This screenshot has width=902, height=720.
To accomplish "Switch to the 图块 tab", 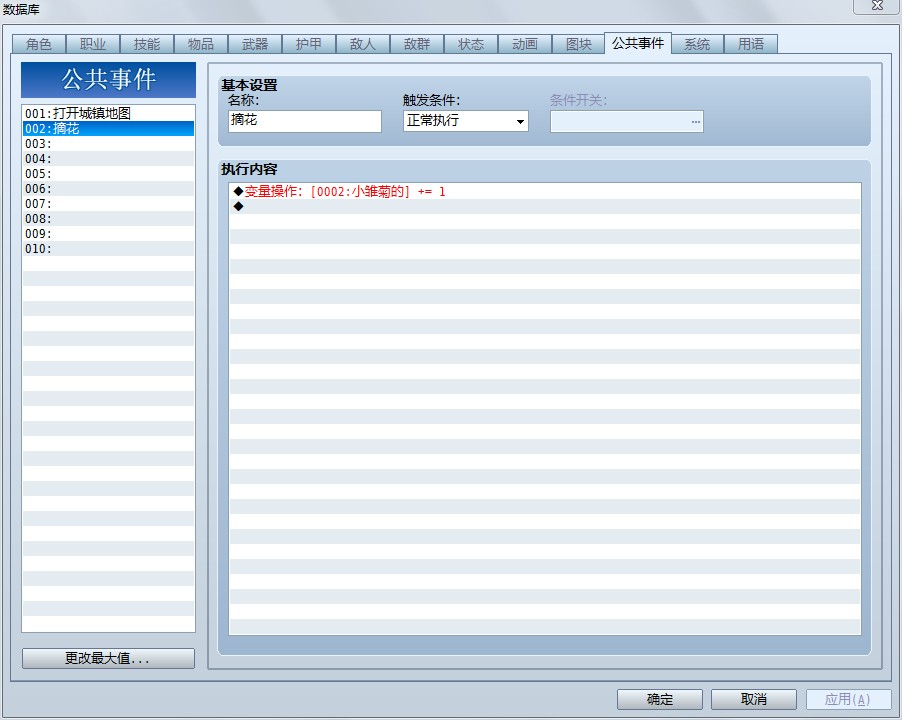I will click(x=579, y=44).
